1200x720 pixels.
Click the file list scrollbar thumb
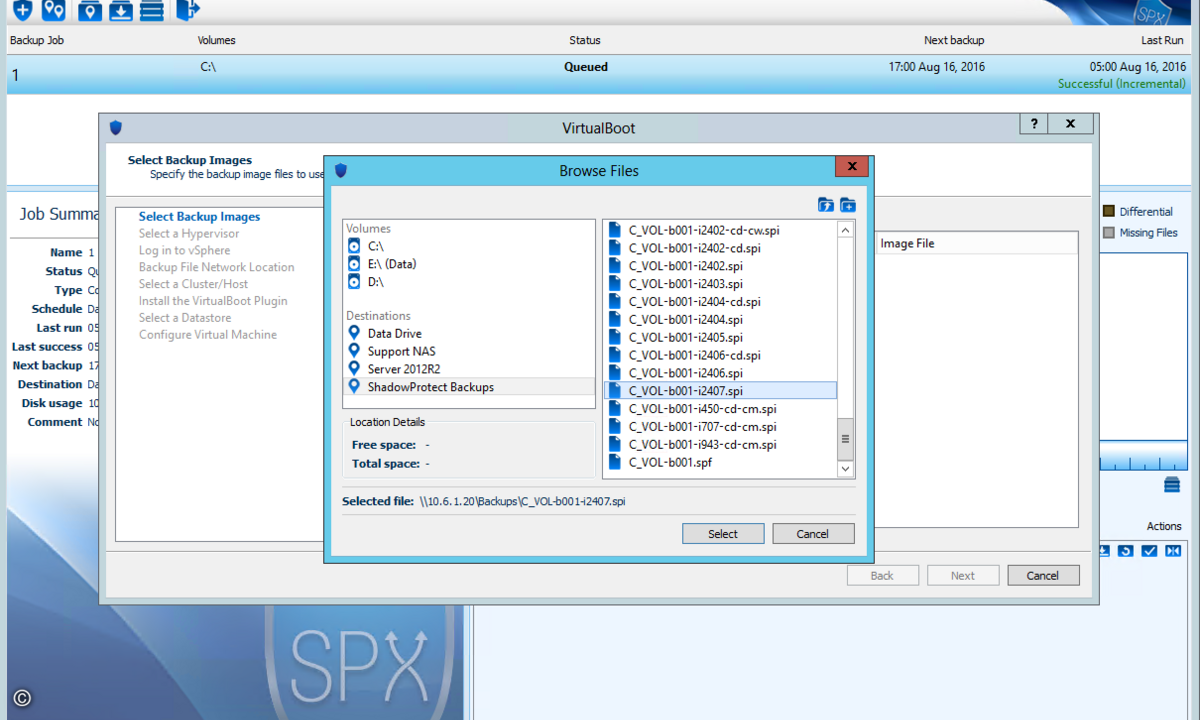click(x=845, y=438)
